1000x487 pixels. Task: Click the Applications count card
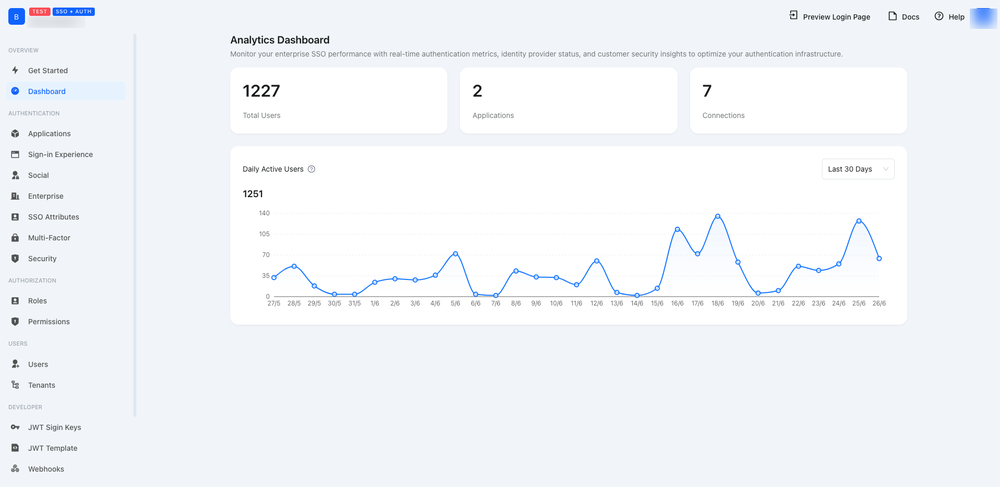[x=568, y=101]
